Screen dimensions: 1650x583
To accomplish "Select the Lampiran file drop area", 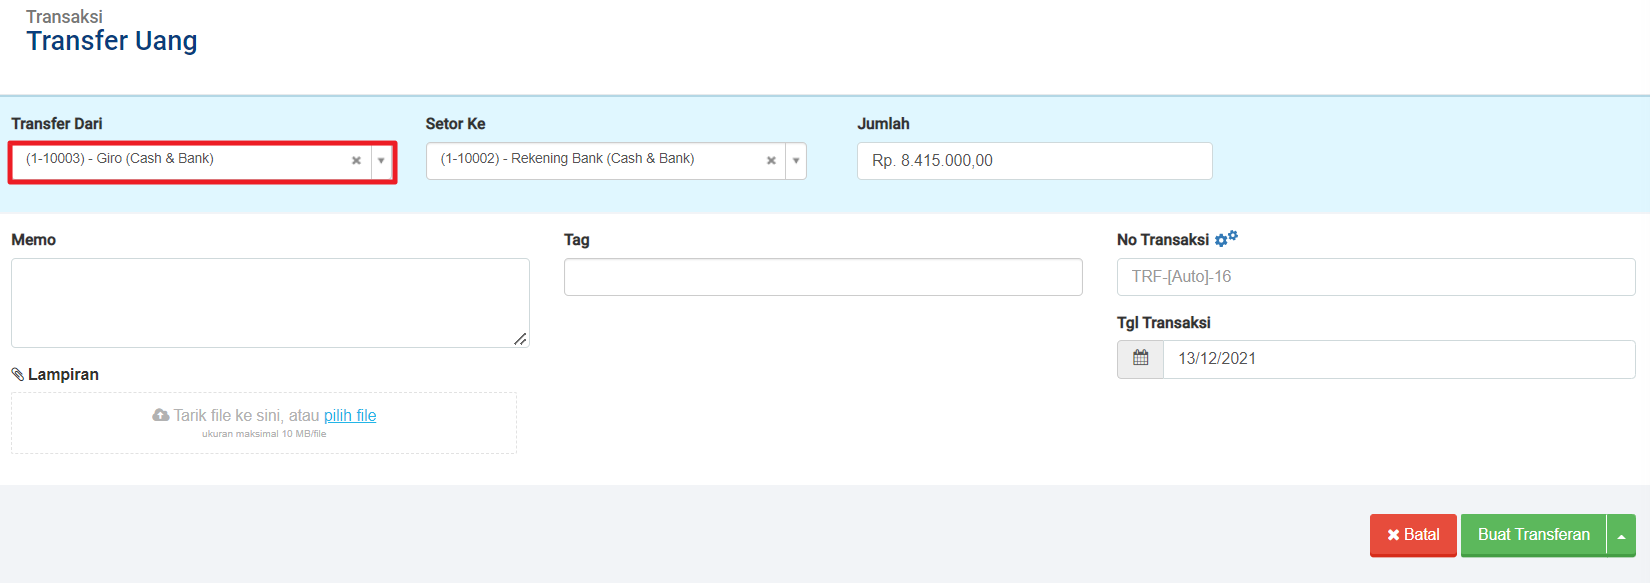I will pyautogui.click(x=264, y=423).
